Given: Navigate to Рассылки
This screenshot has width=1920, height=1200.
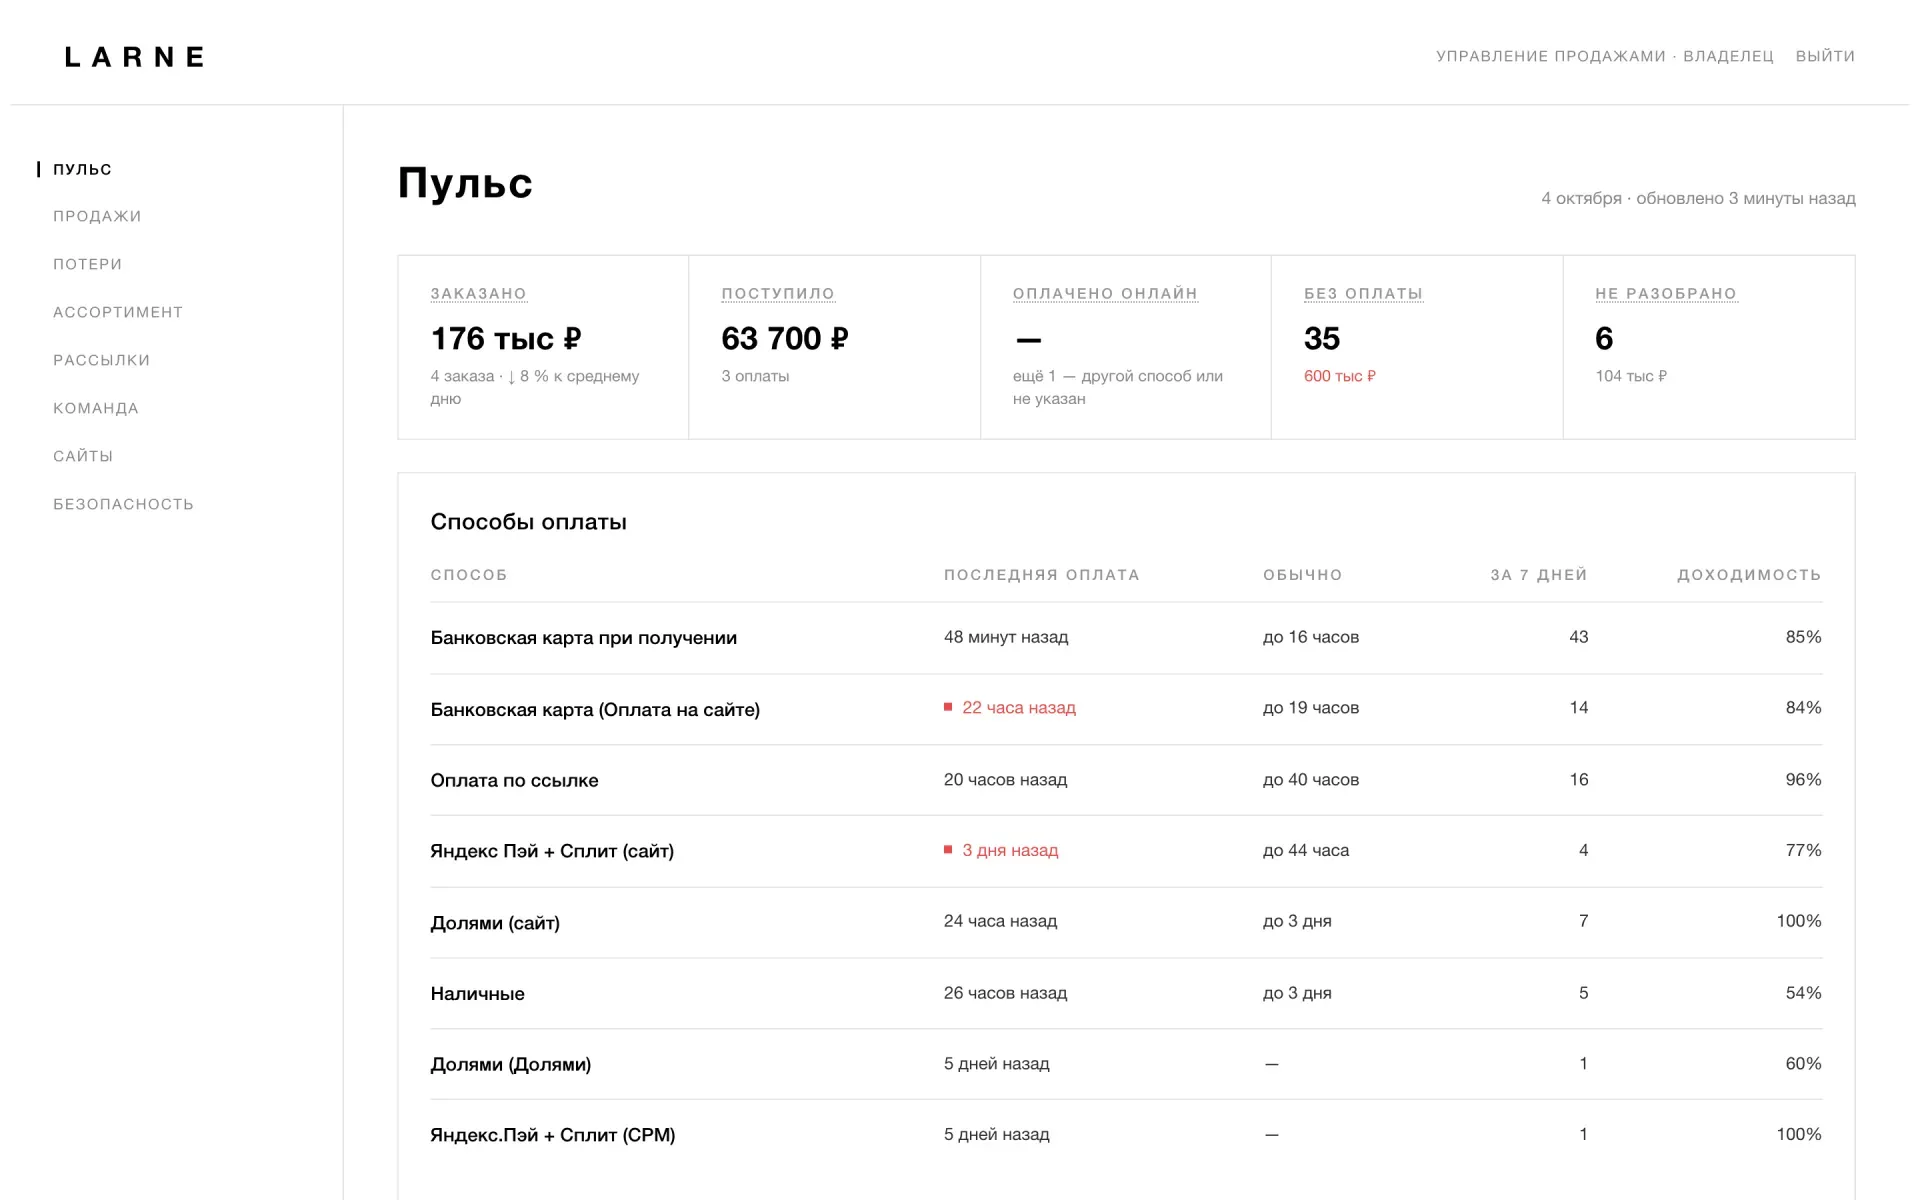Looking at the screenshot, I should click(101, 360).
